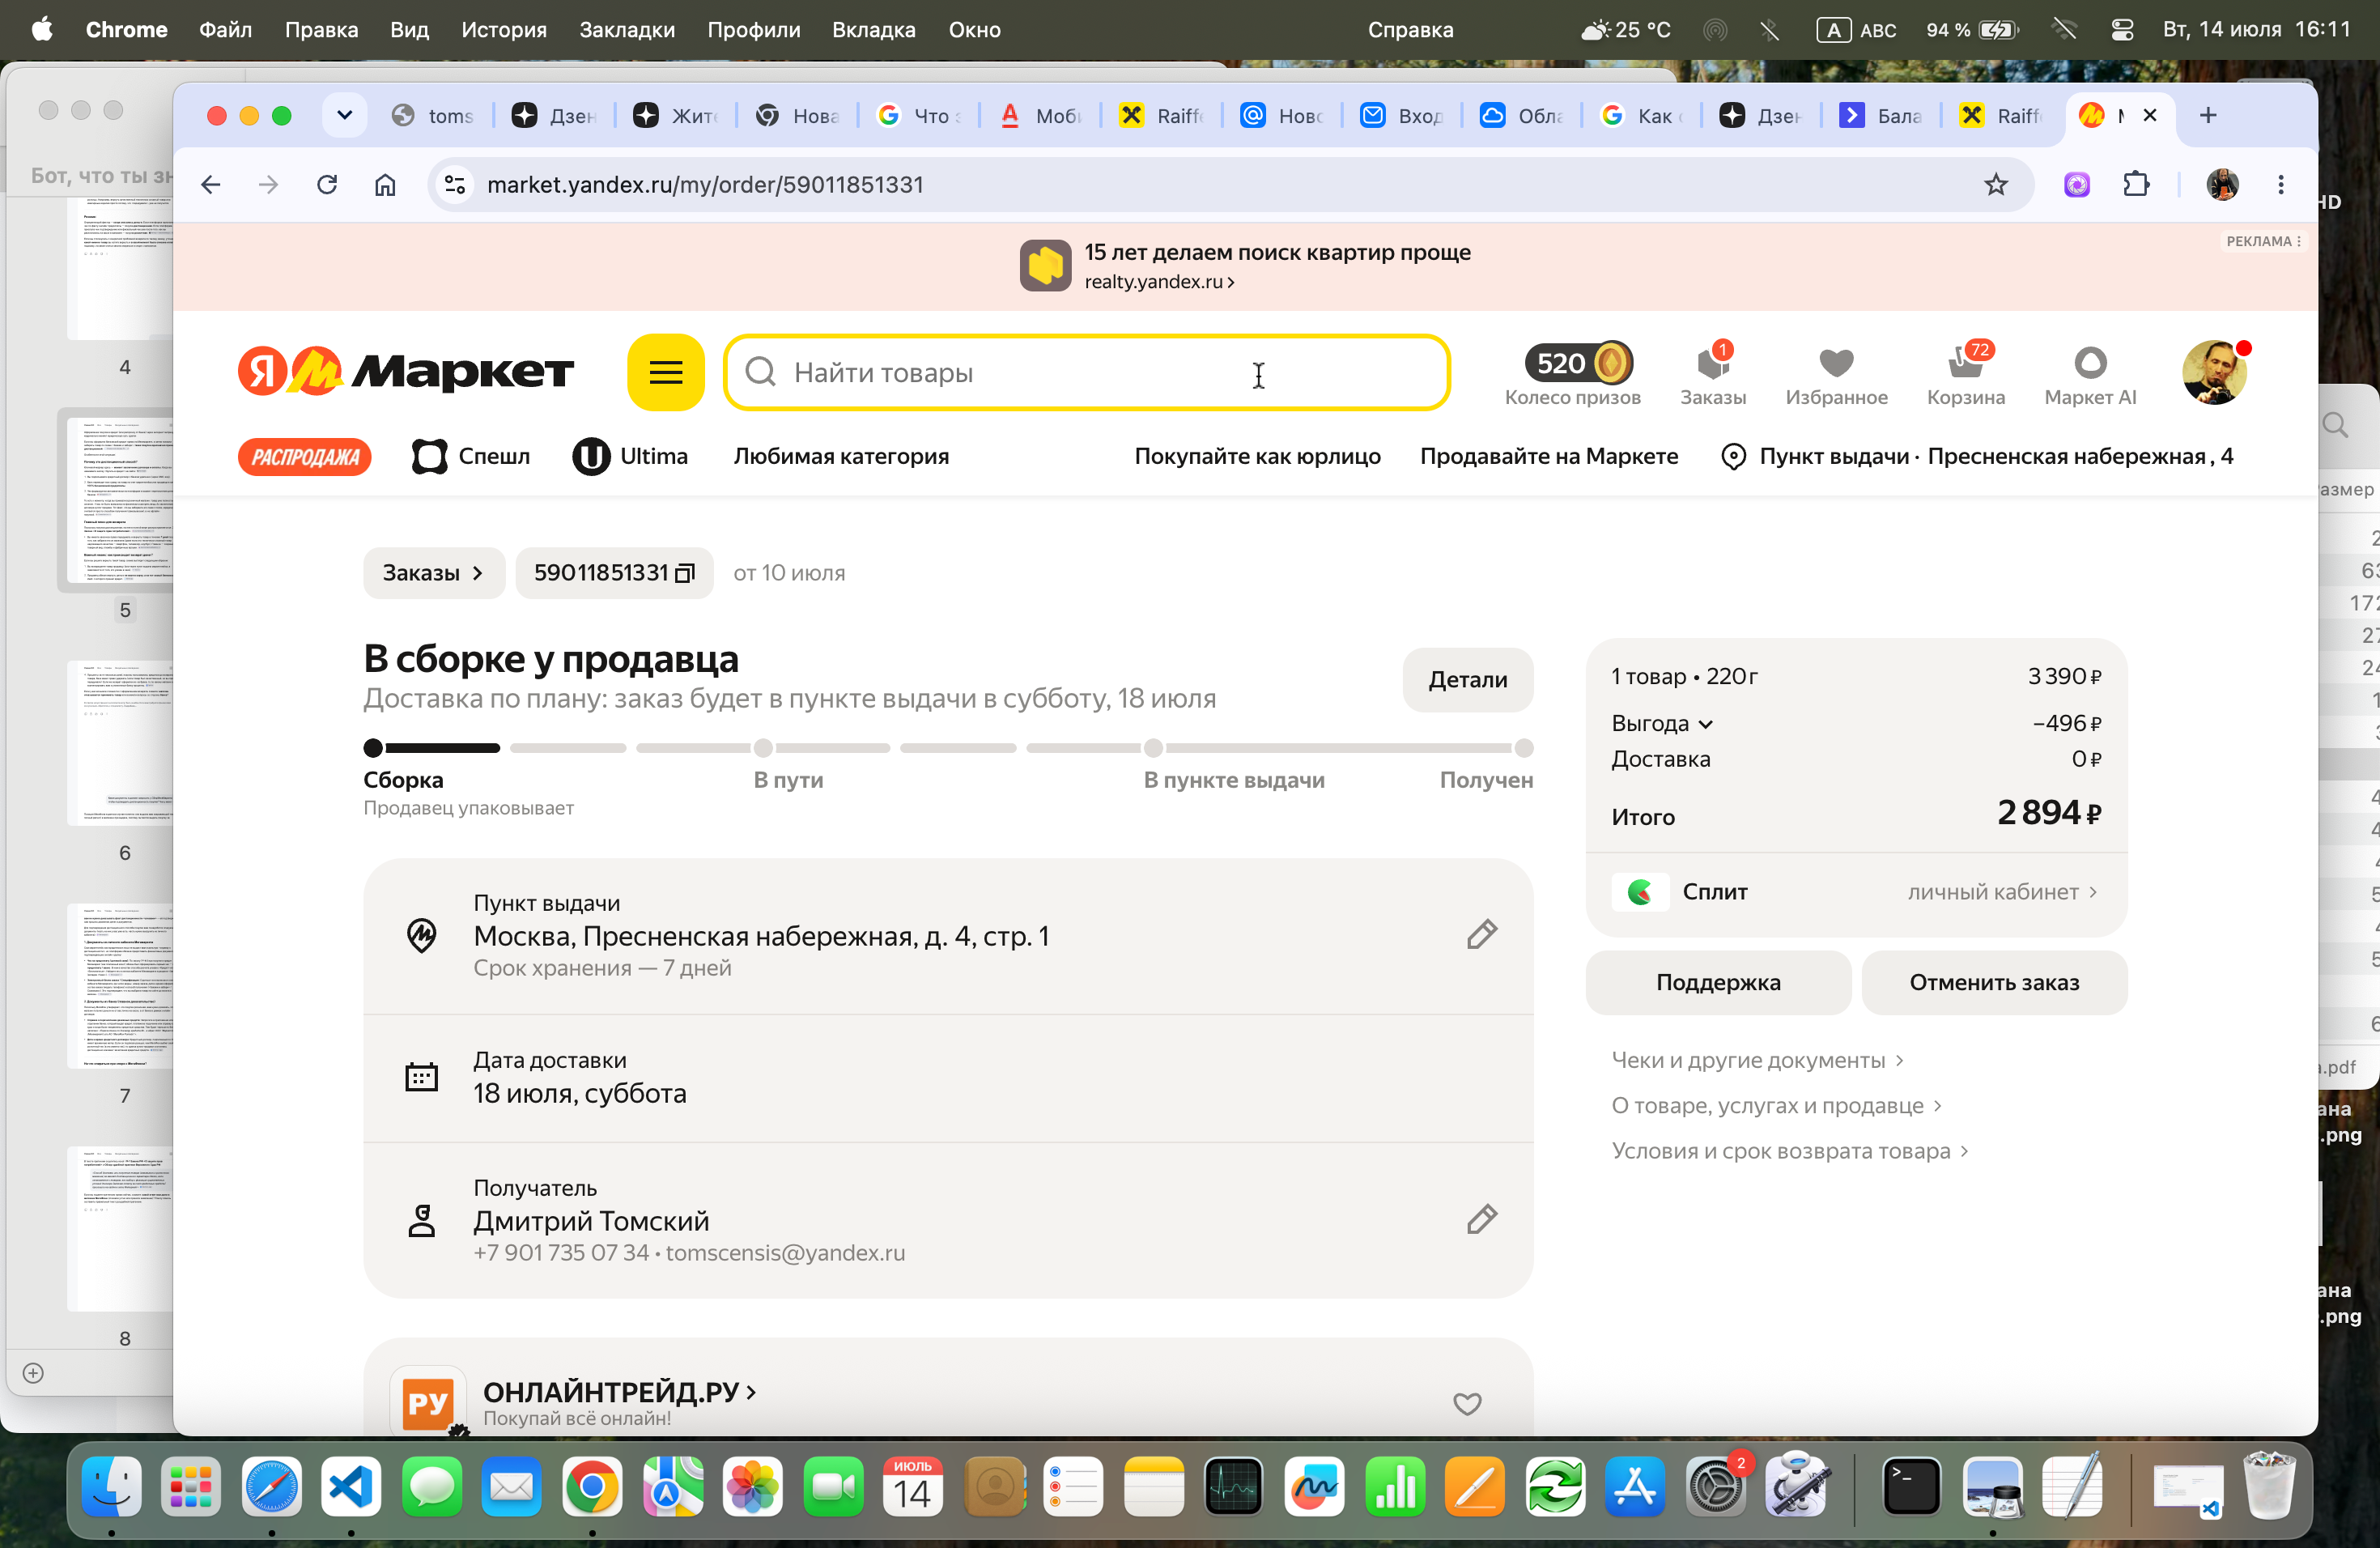Click the В пути progress marker

click(763, 748)
